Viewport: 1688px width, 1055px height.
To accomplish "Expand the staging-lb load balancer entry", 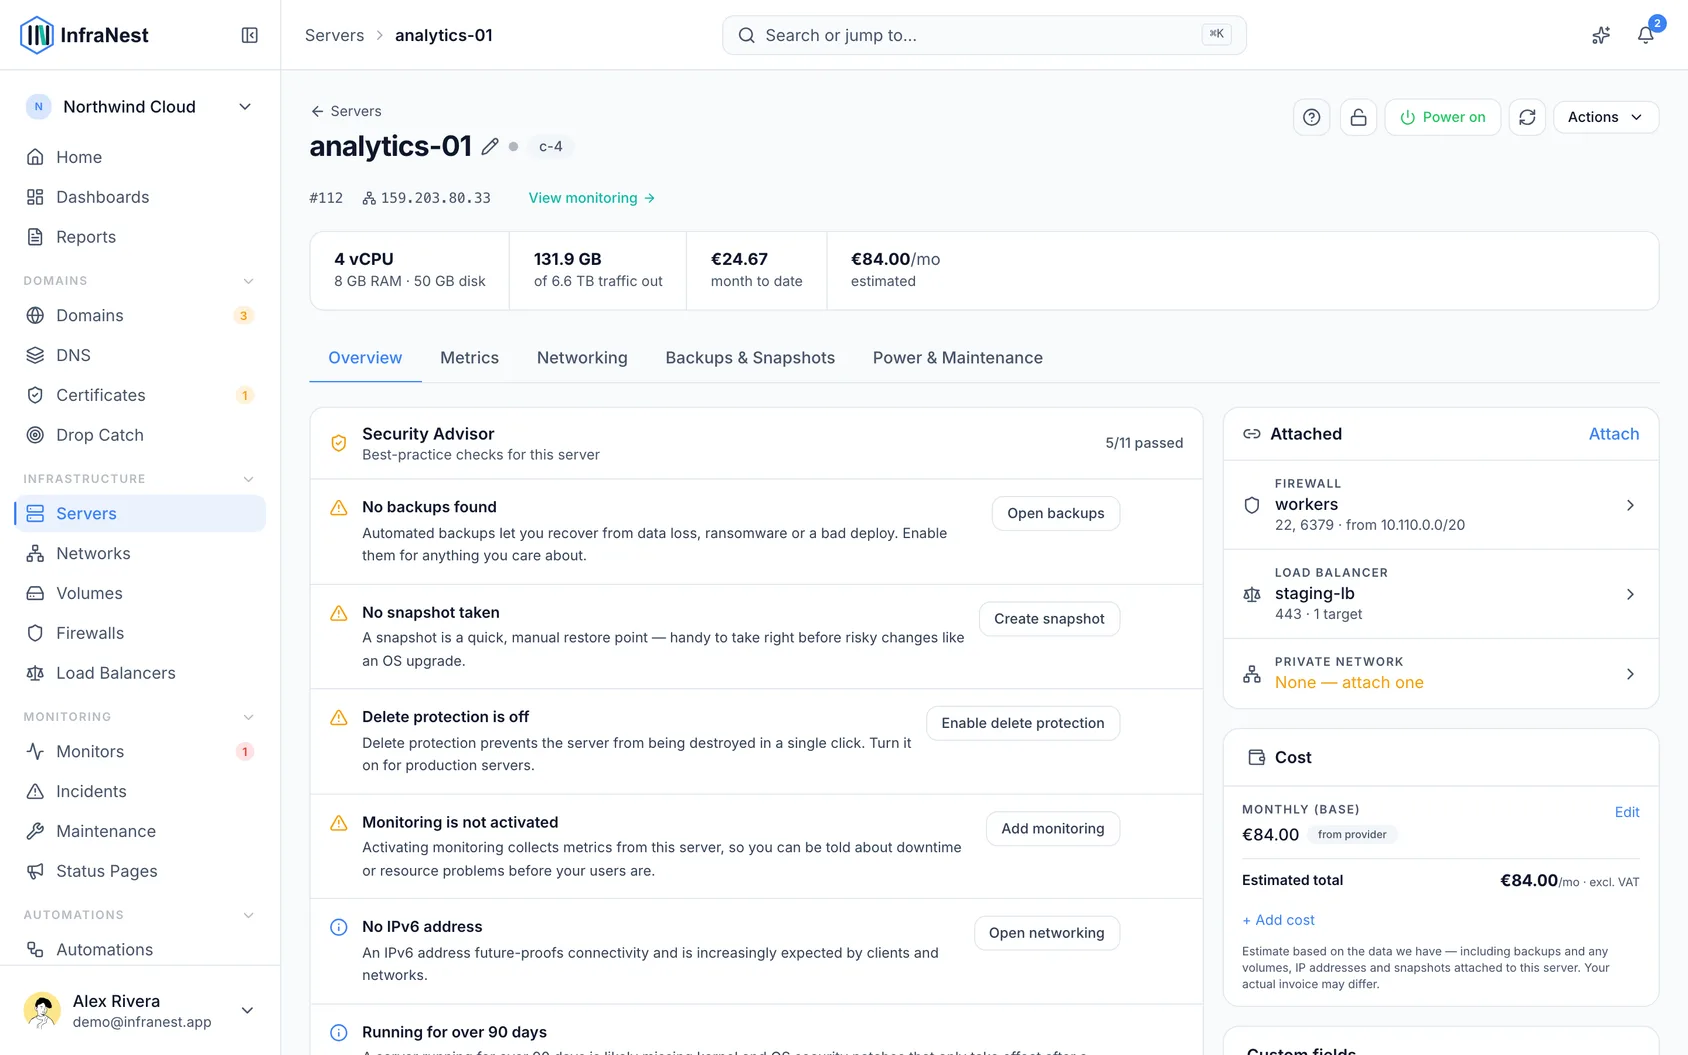I will click(1441, 594).
